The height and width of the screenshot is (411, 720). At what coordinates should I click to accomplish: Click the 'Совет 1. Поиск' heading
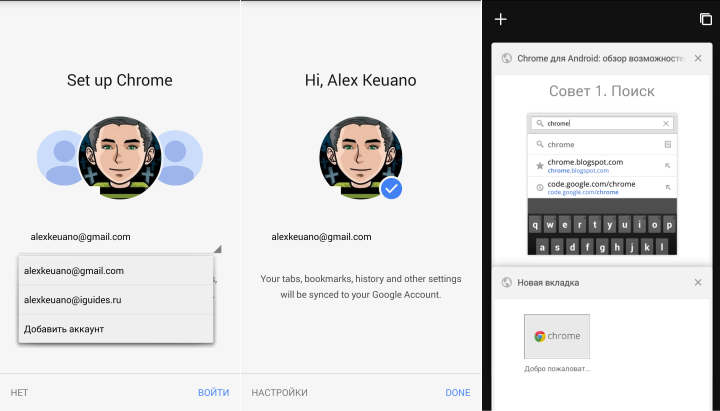click(602, 91)
